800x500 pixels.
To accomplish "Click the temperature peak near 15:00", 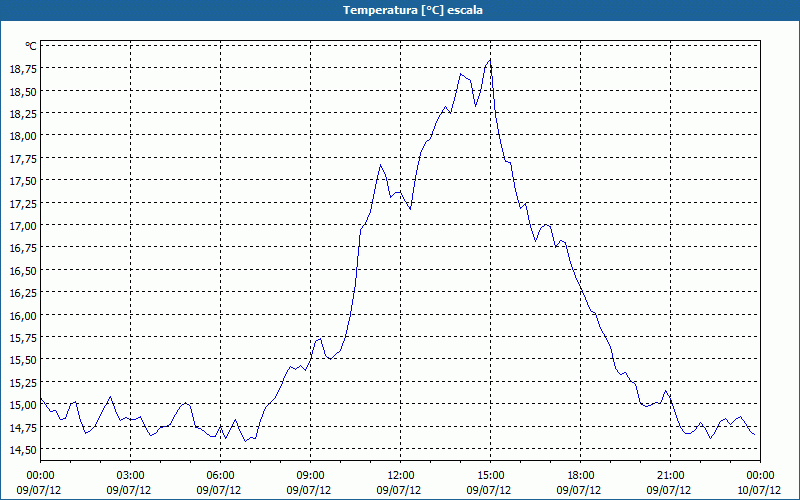I will pyautogui.click(x=490, y=60).
